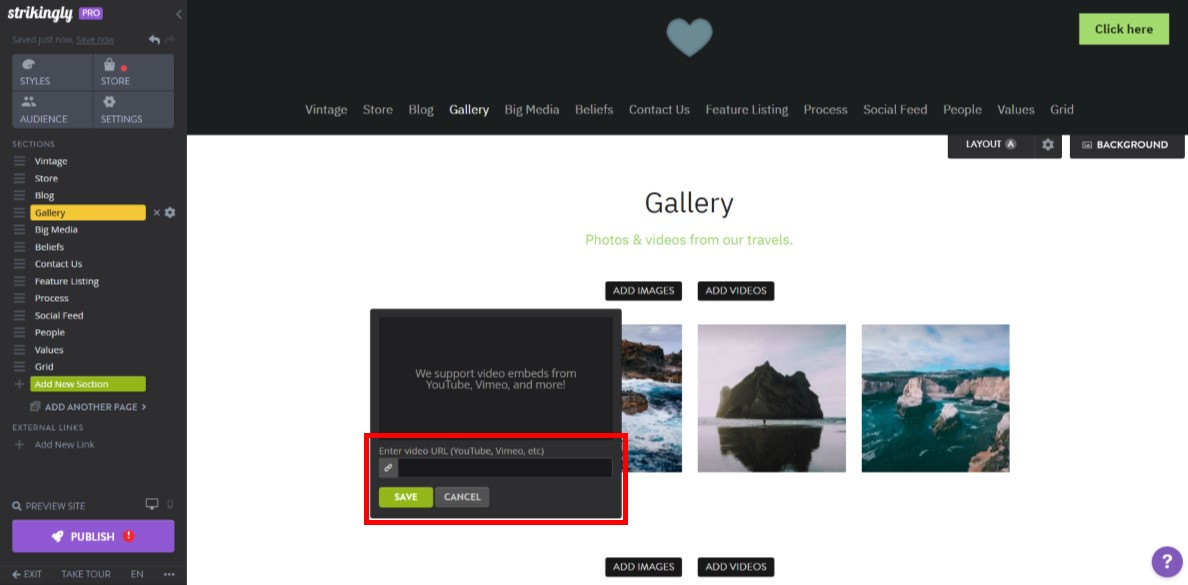Open the Background picker
1188x585 pixels.
(x=1127, y=144)
